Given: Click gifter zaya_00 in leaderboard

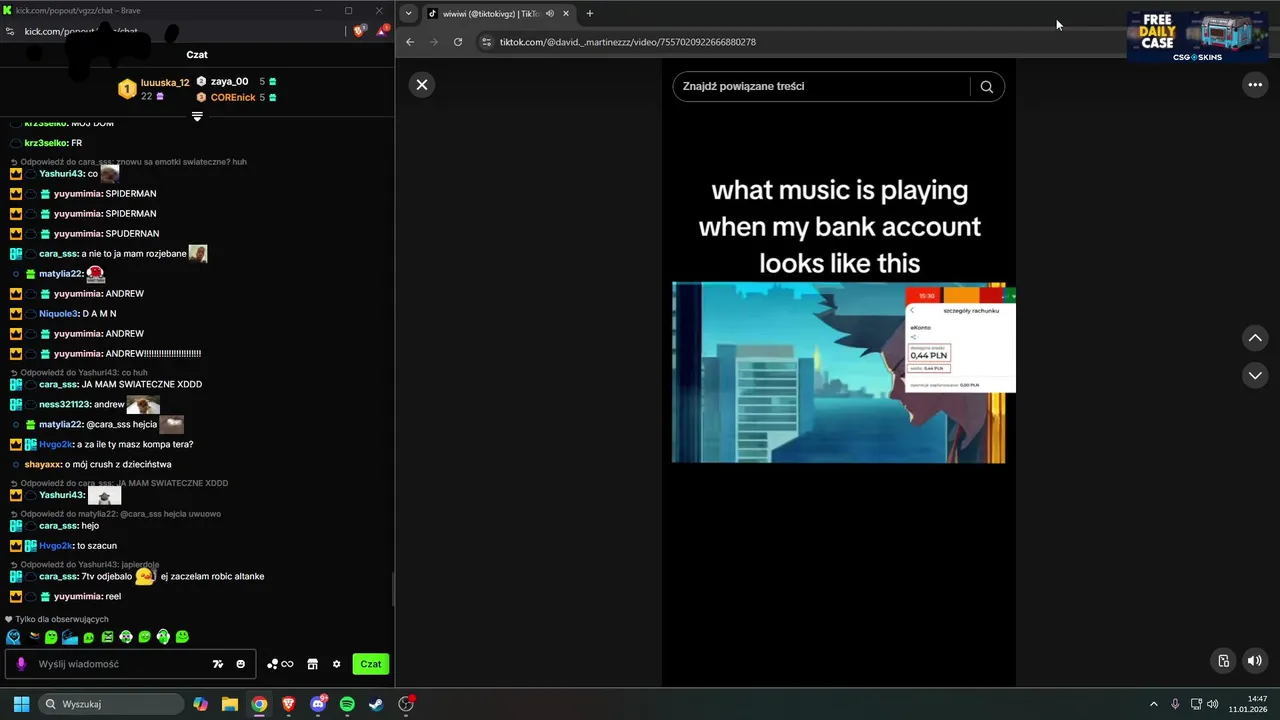Looking at the screenshot, I should [229, 82].
